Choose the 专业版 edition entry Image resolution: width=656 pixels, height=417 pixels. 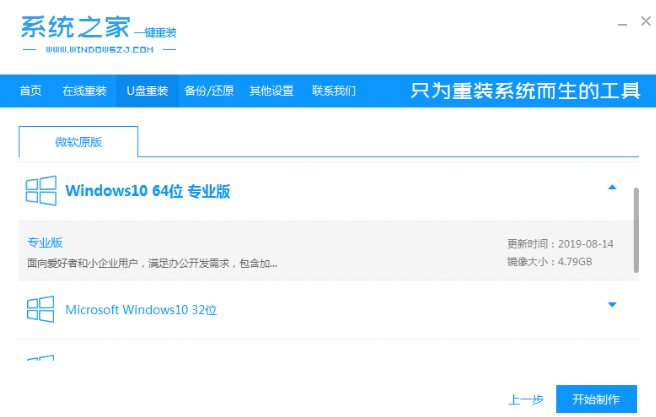click(45, 243)
